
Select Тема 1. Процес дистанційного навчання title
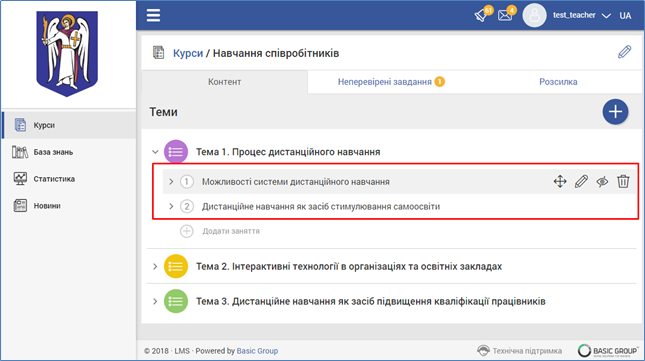click(288, 152)
